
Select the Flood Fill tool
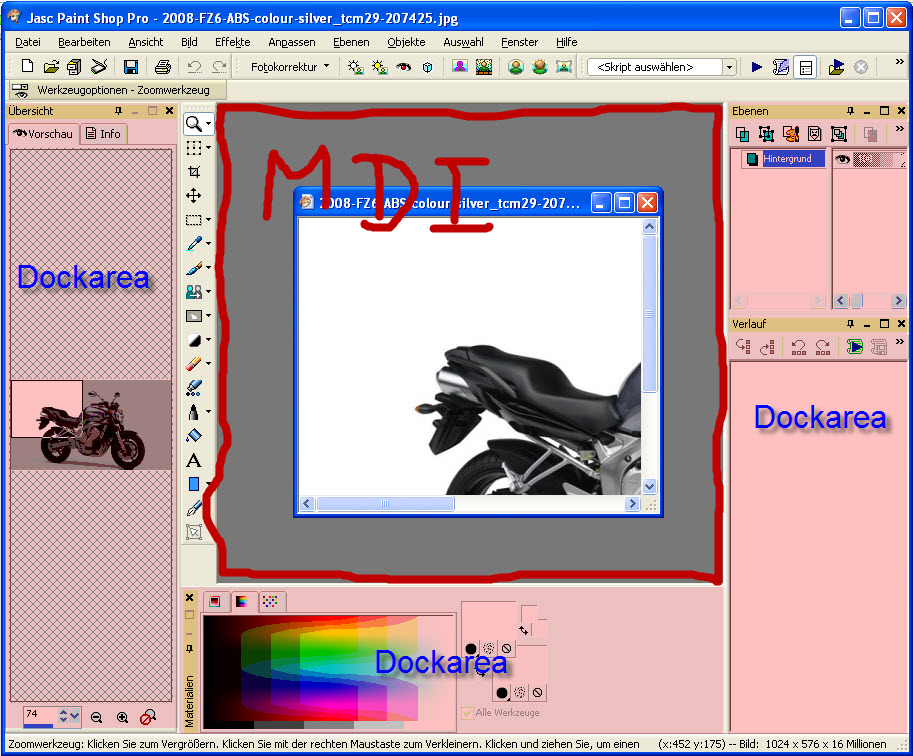pos(194,436)
